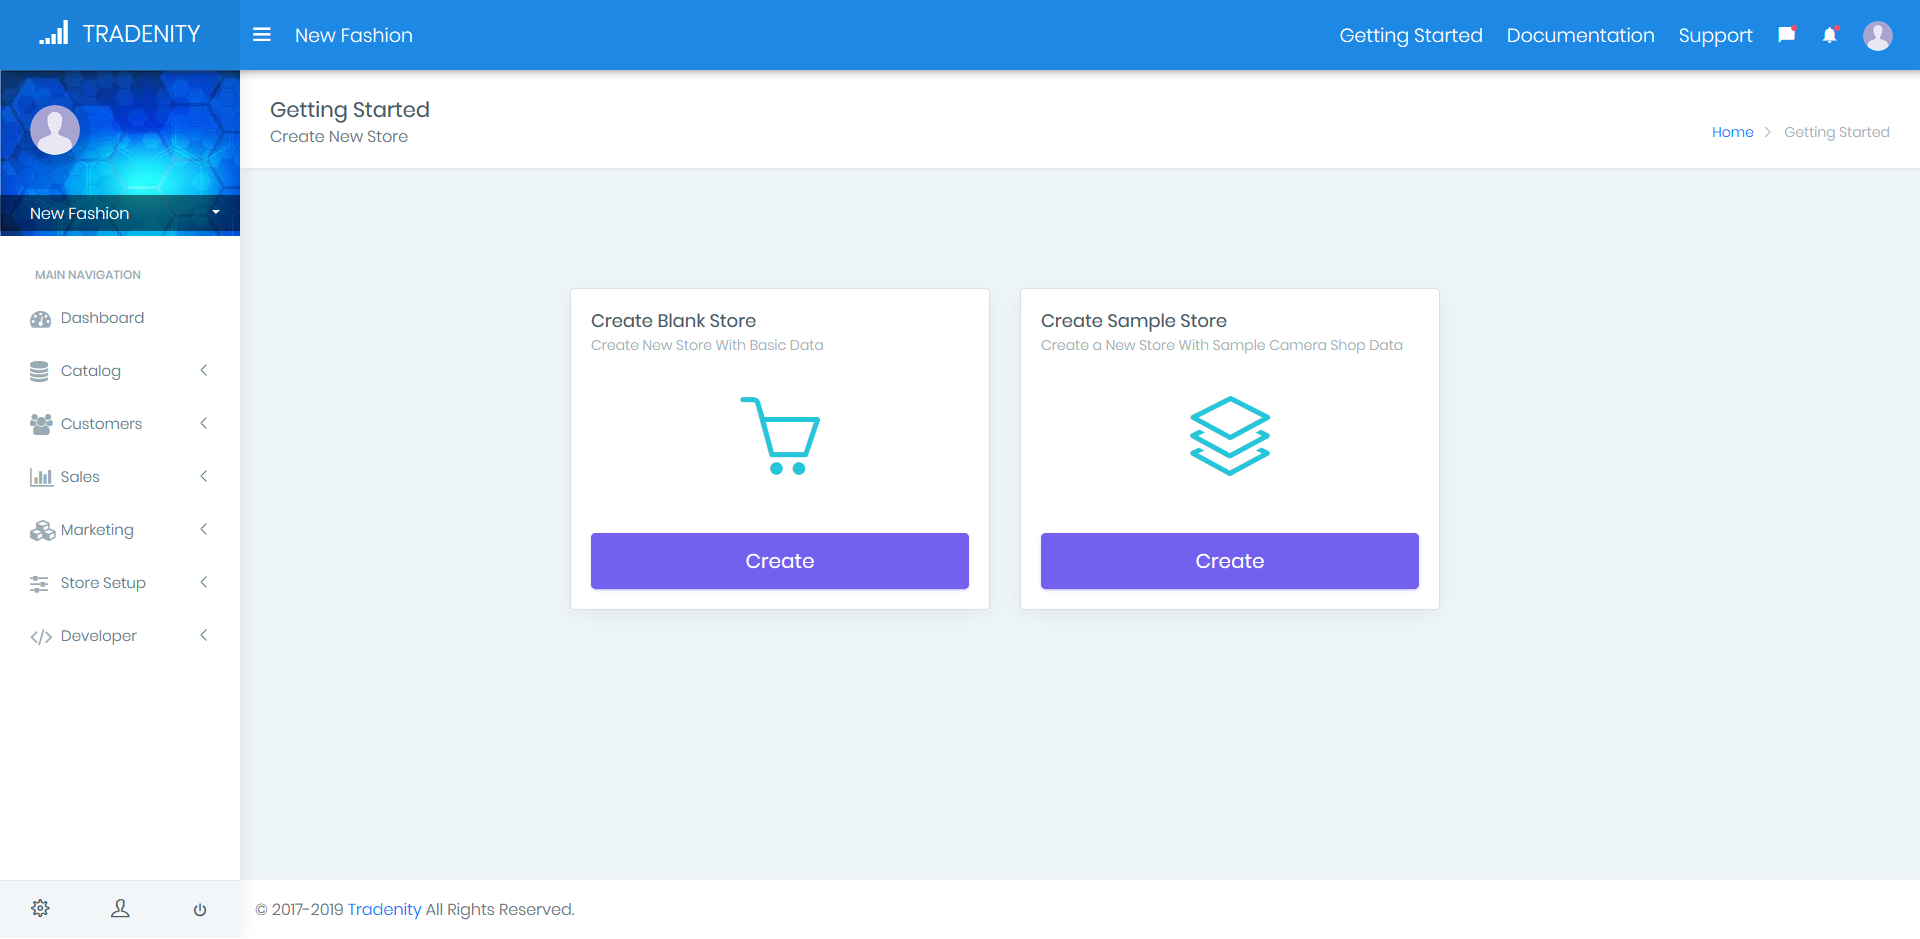Open the messages flag icon in header
This screenshot has height=939, width=1920.
tap(1787, 35)
